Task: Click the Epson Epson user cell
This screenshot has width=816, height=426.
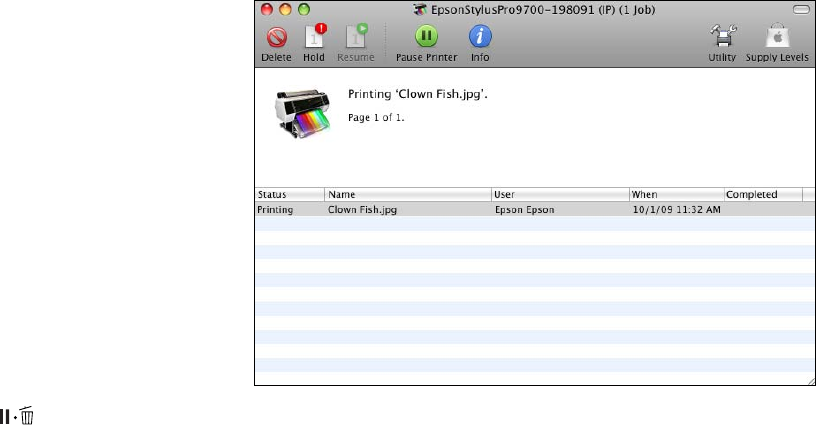Action: (x=525, y=210)
